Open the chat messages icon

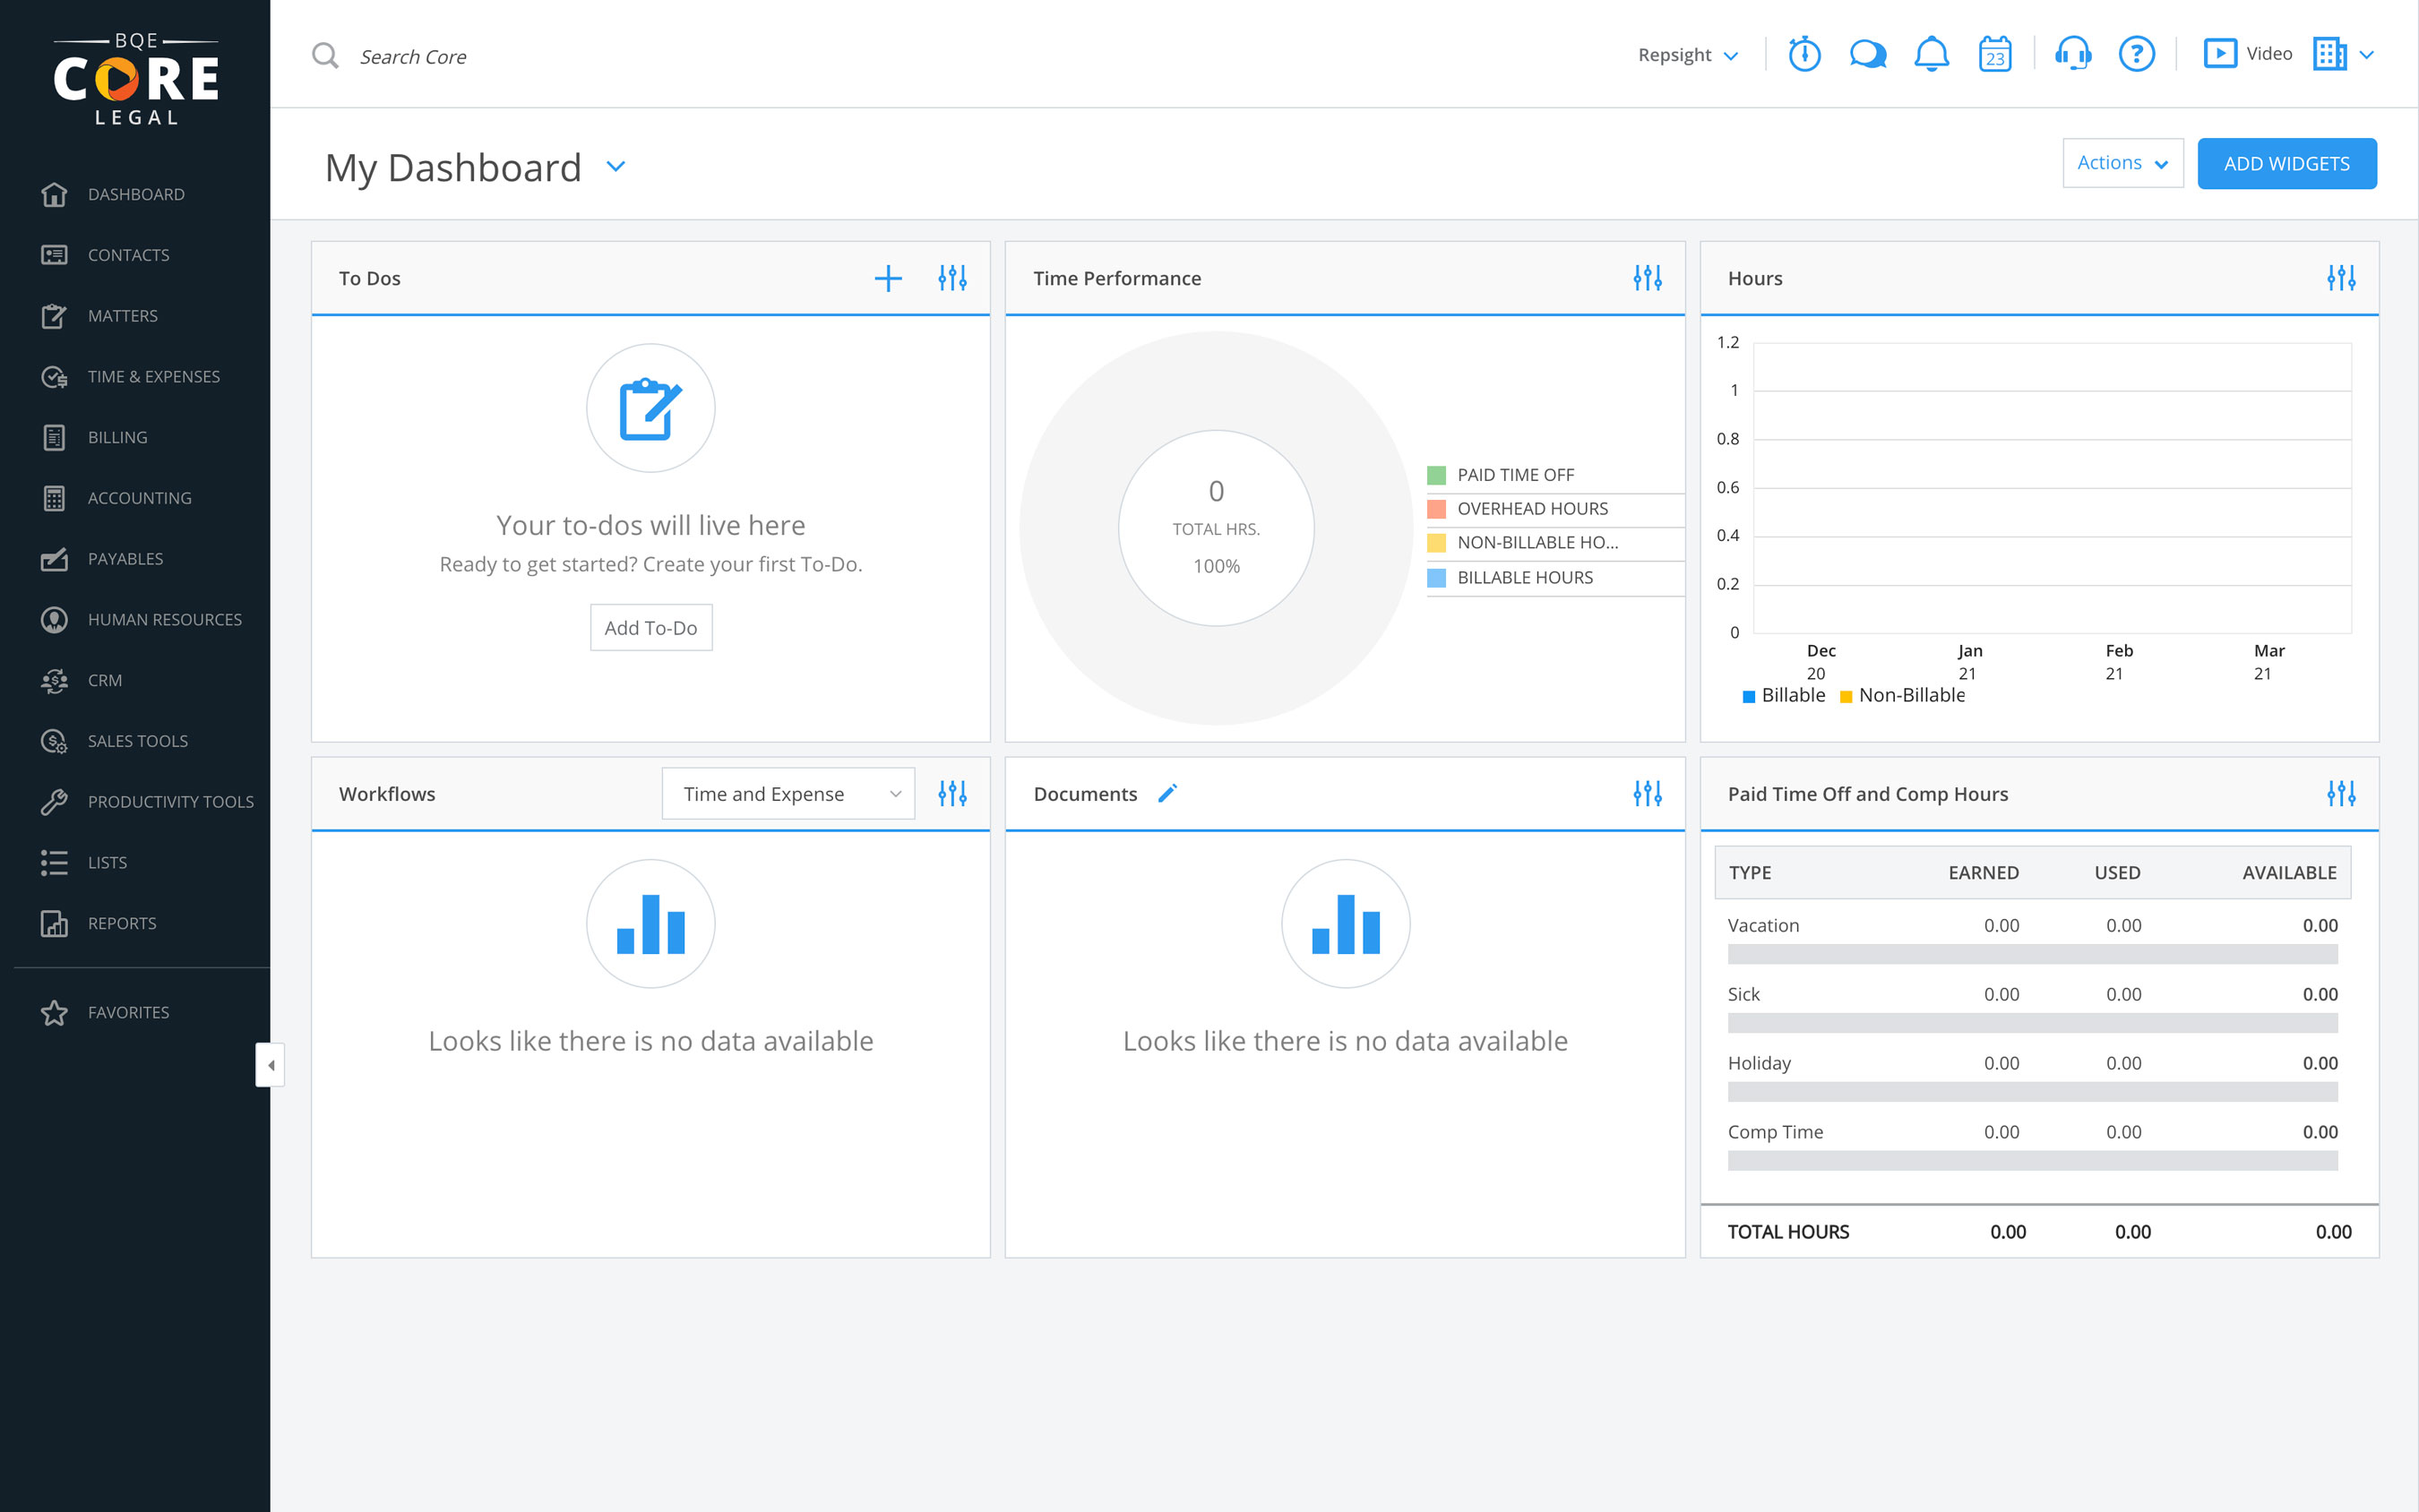[1867, 54]
